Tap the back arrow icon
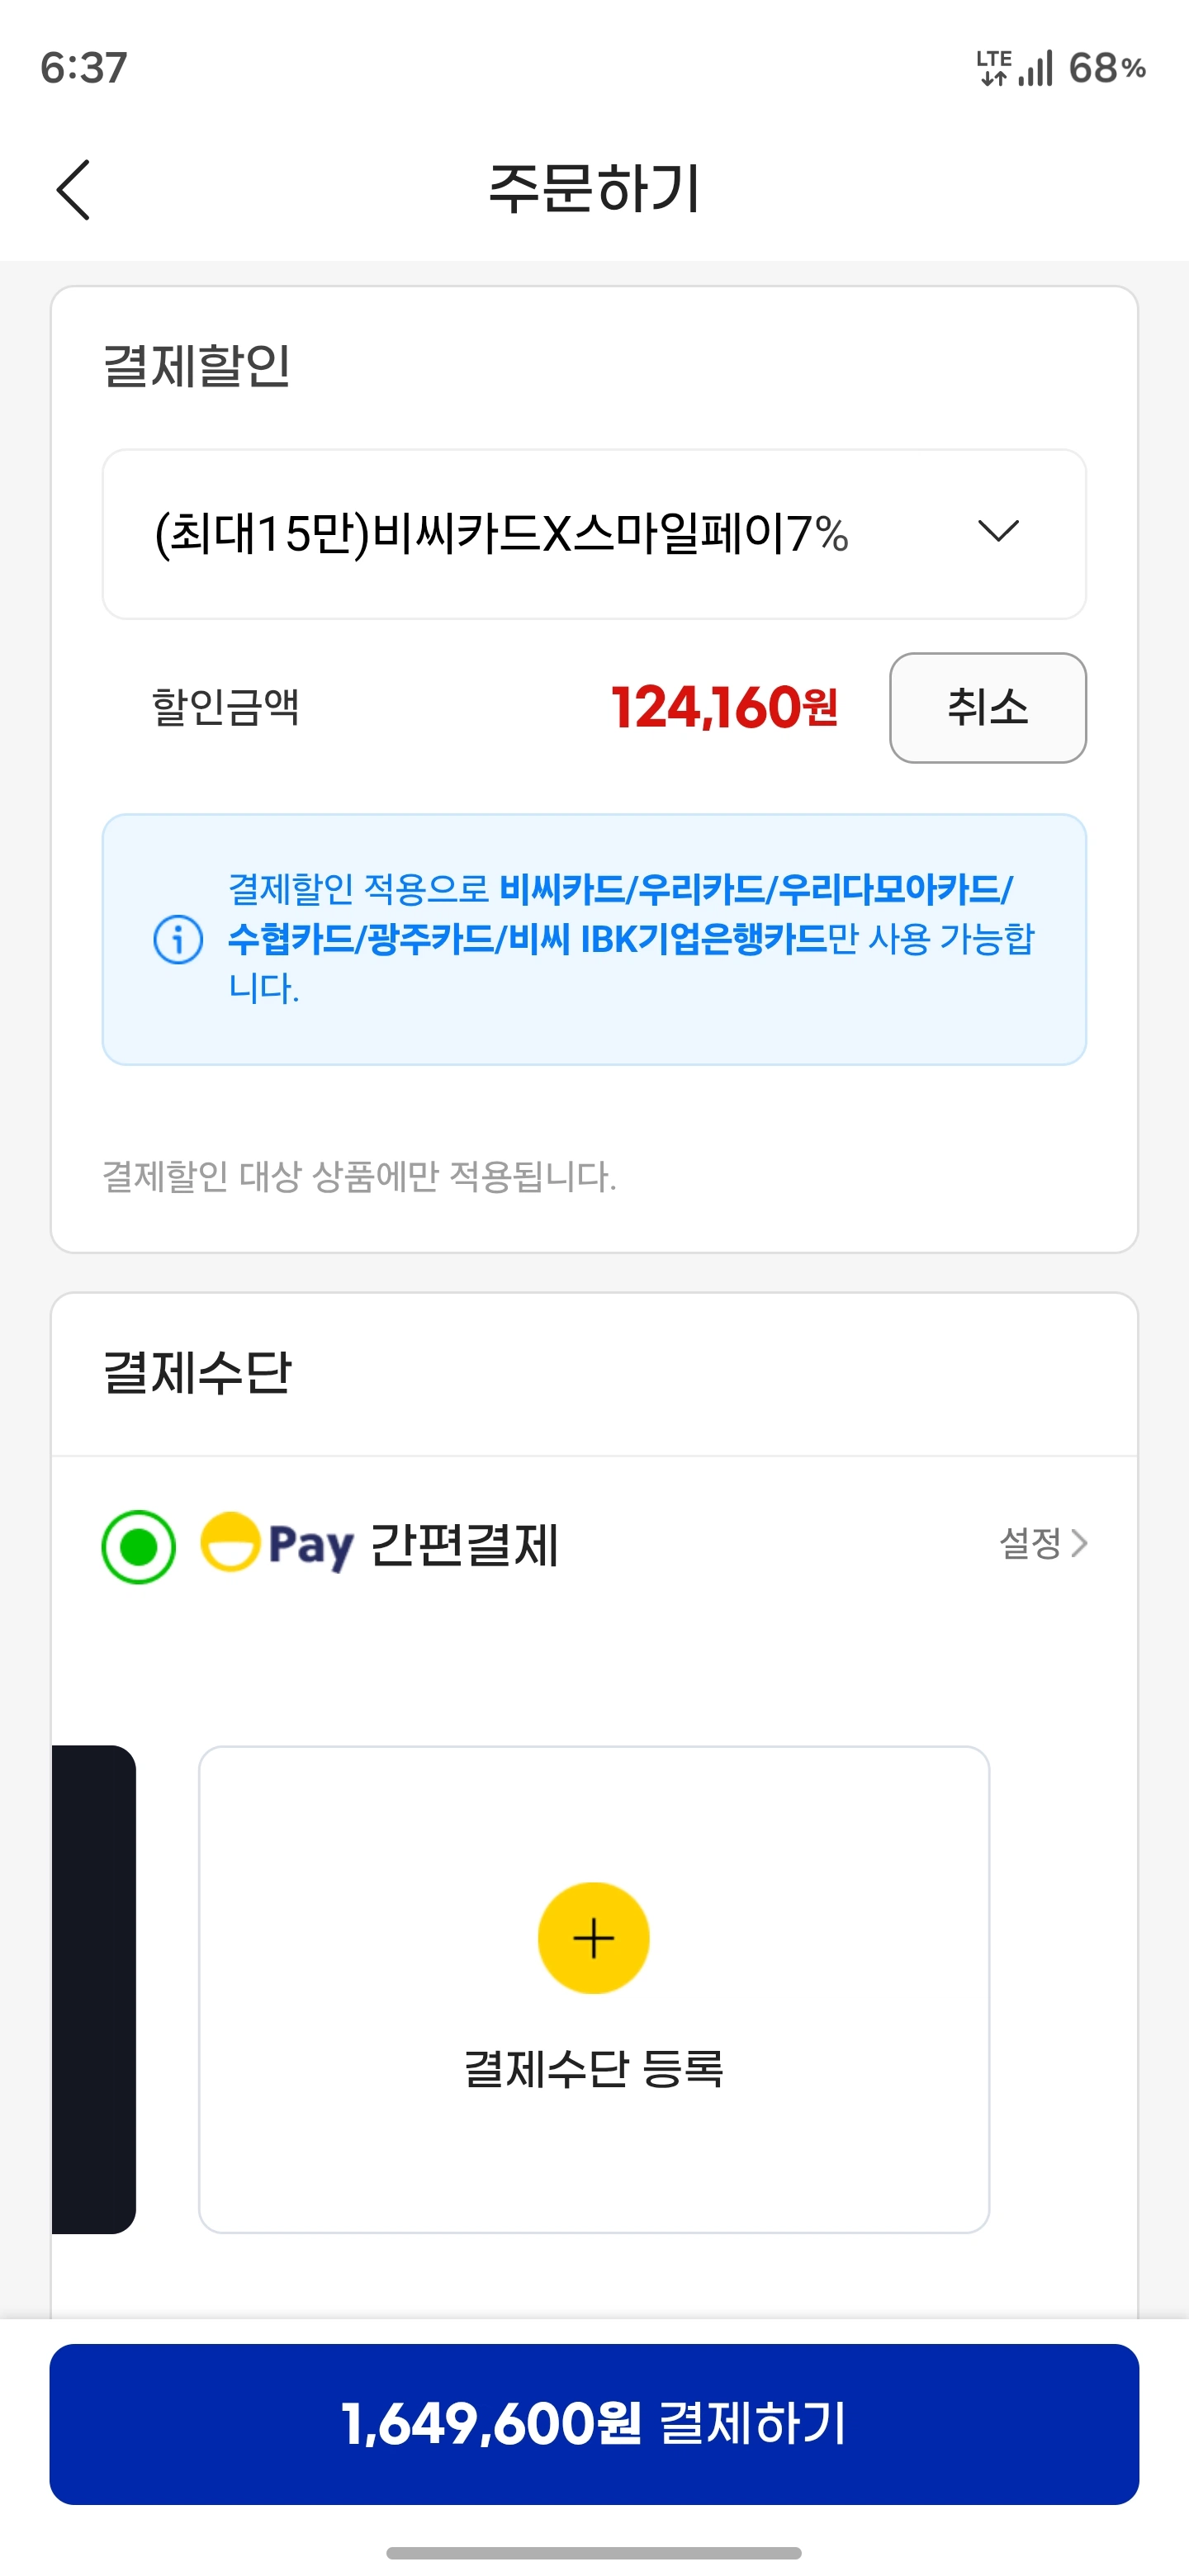Viewport: 1189px width, 2576px height. click(x=73, y=189)
